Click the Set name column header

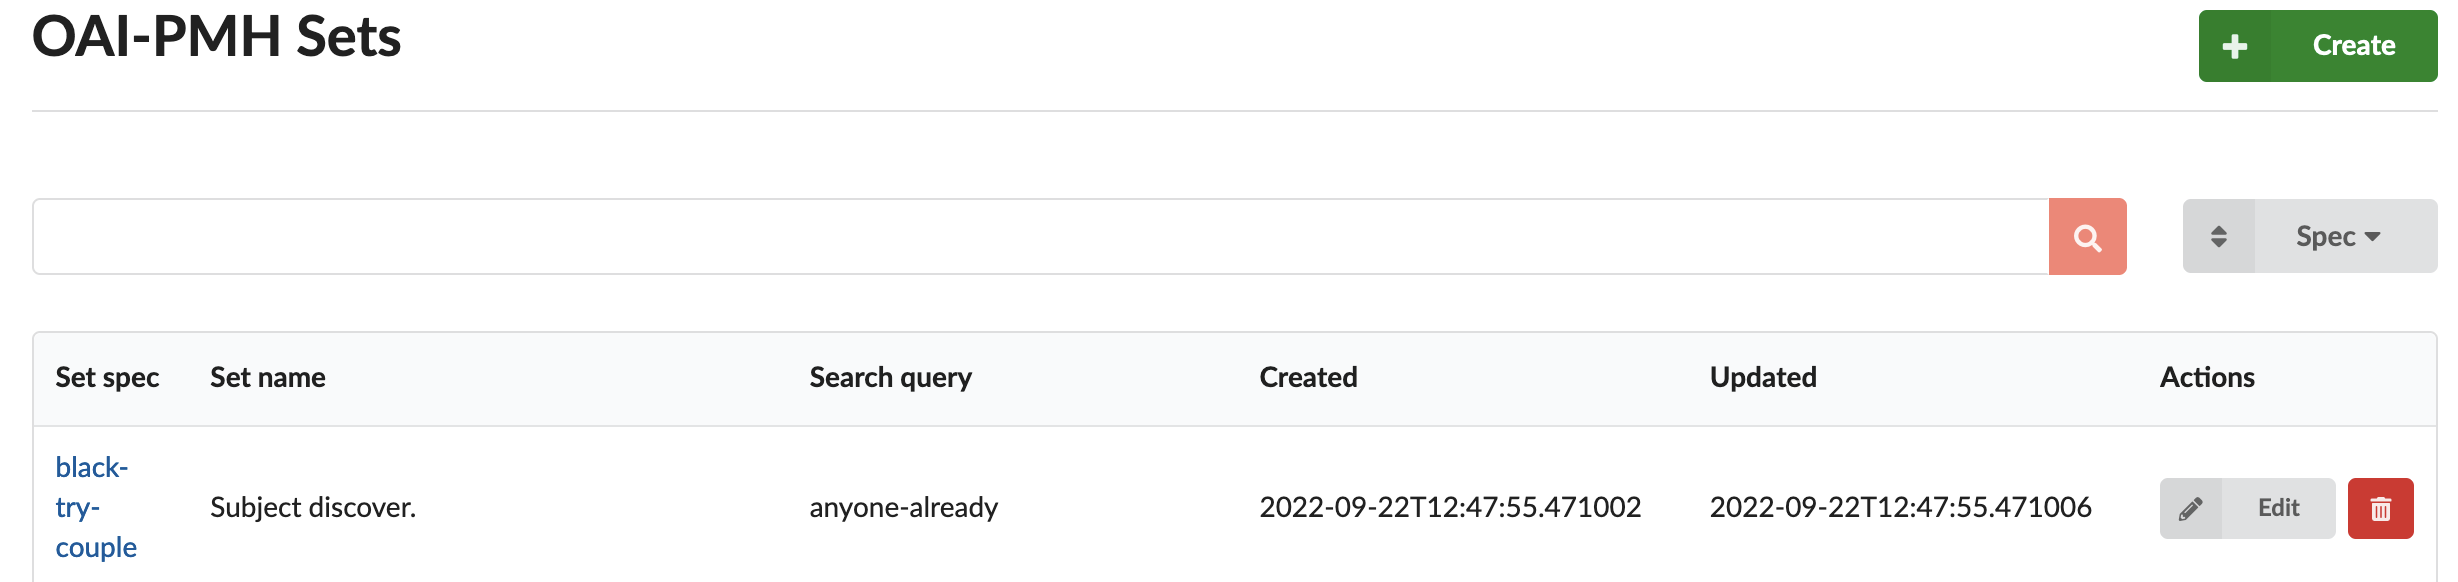[x=268, y=377]
